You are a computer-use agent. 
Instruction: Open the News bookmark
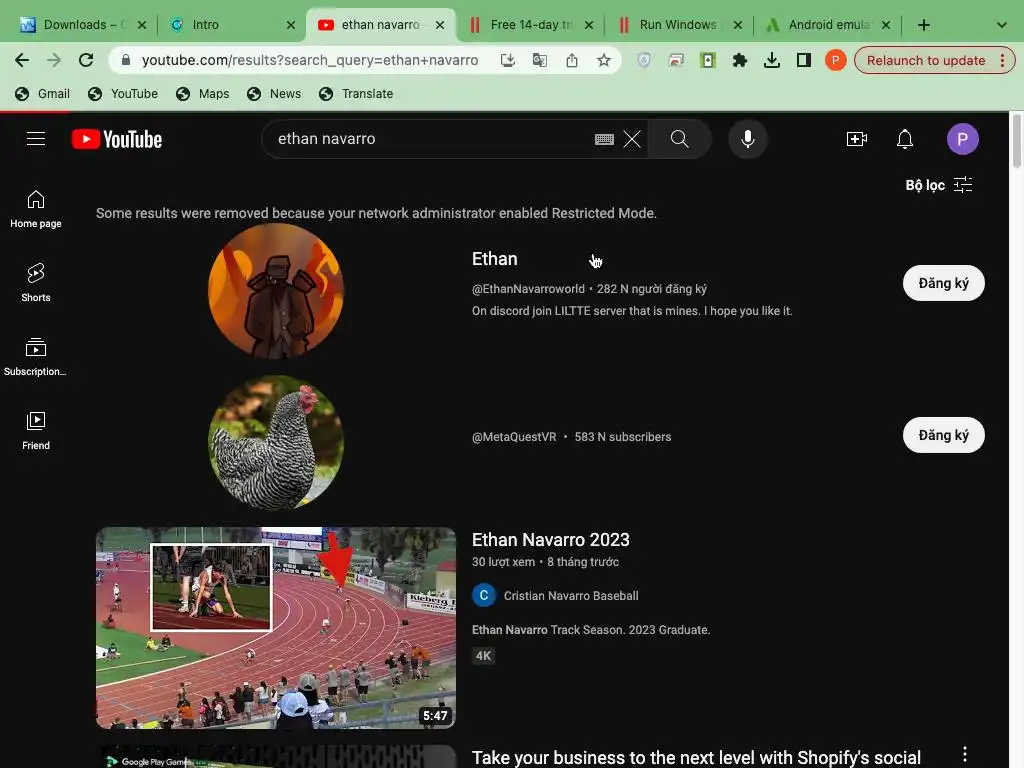pyautogui.click(x=274, y=93)
